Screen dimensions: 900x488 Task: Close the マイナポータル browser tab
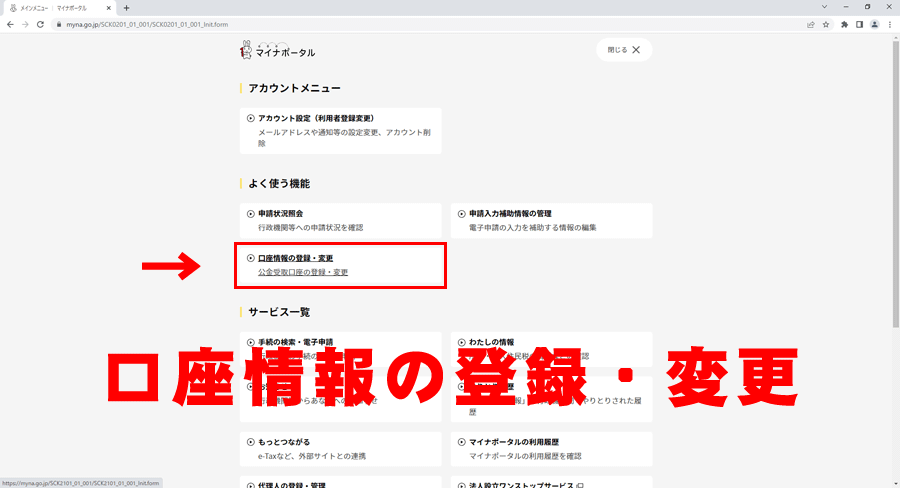pyautogui.click(x=108, y=8)
